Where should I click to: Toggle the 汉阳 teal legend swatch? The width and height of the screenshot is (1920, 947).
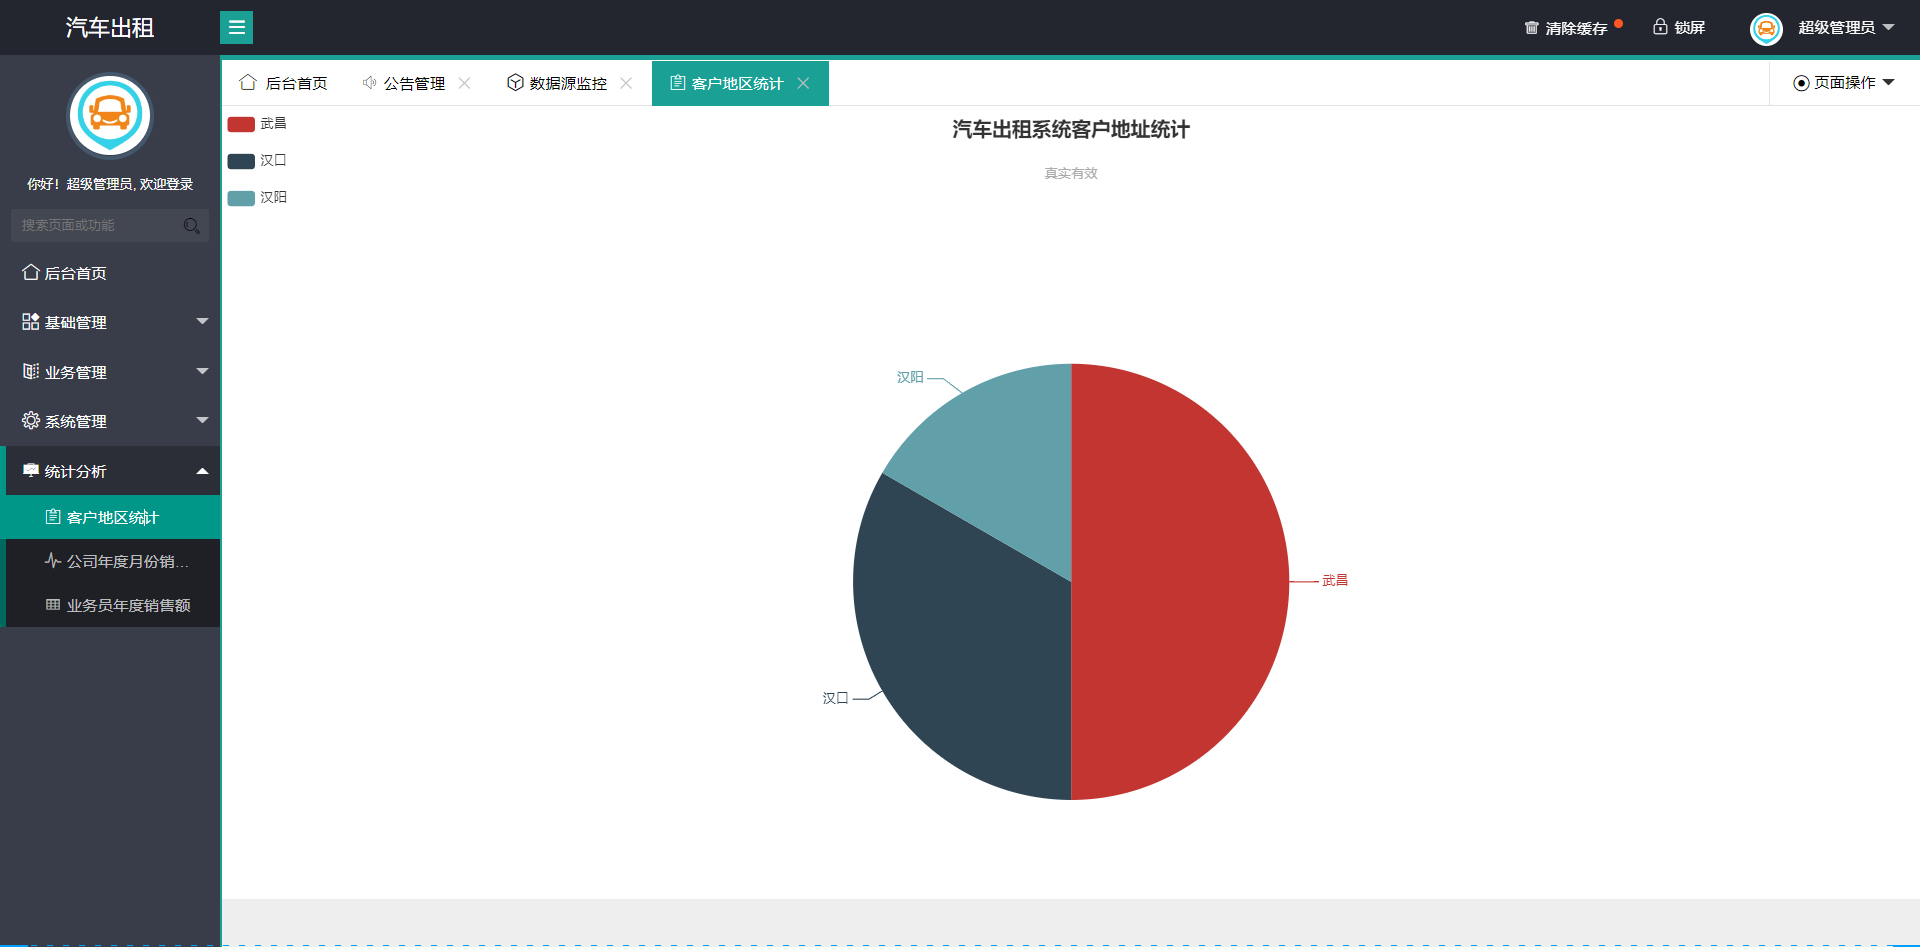(241, 198)
